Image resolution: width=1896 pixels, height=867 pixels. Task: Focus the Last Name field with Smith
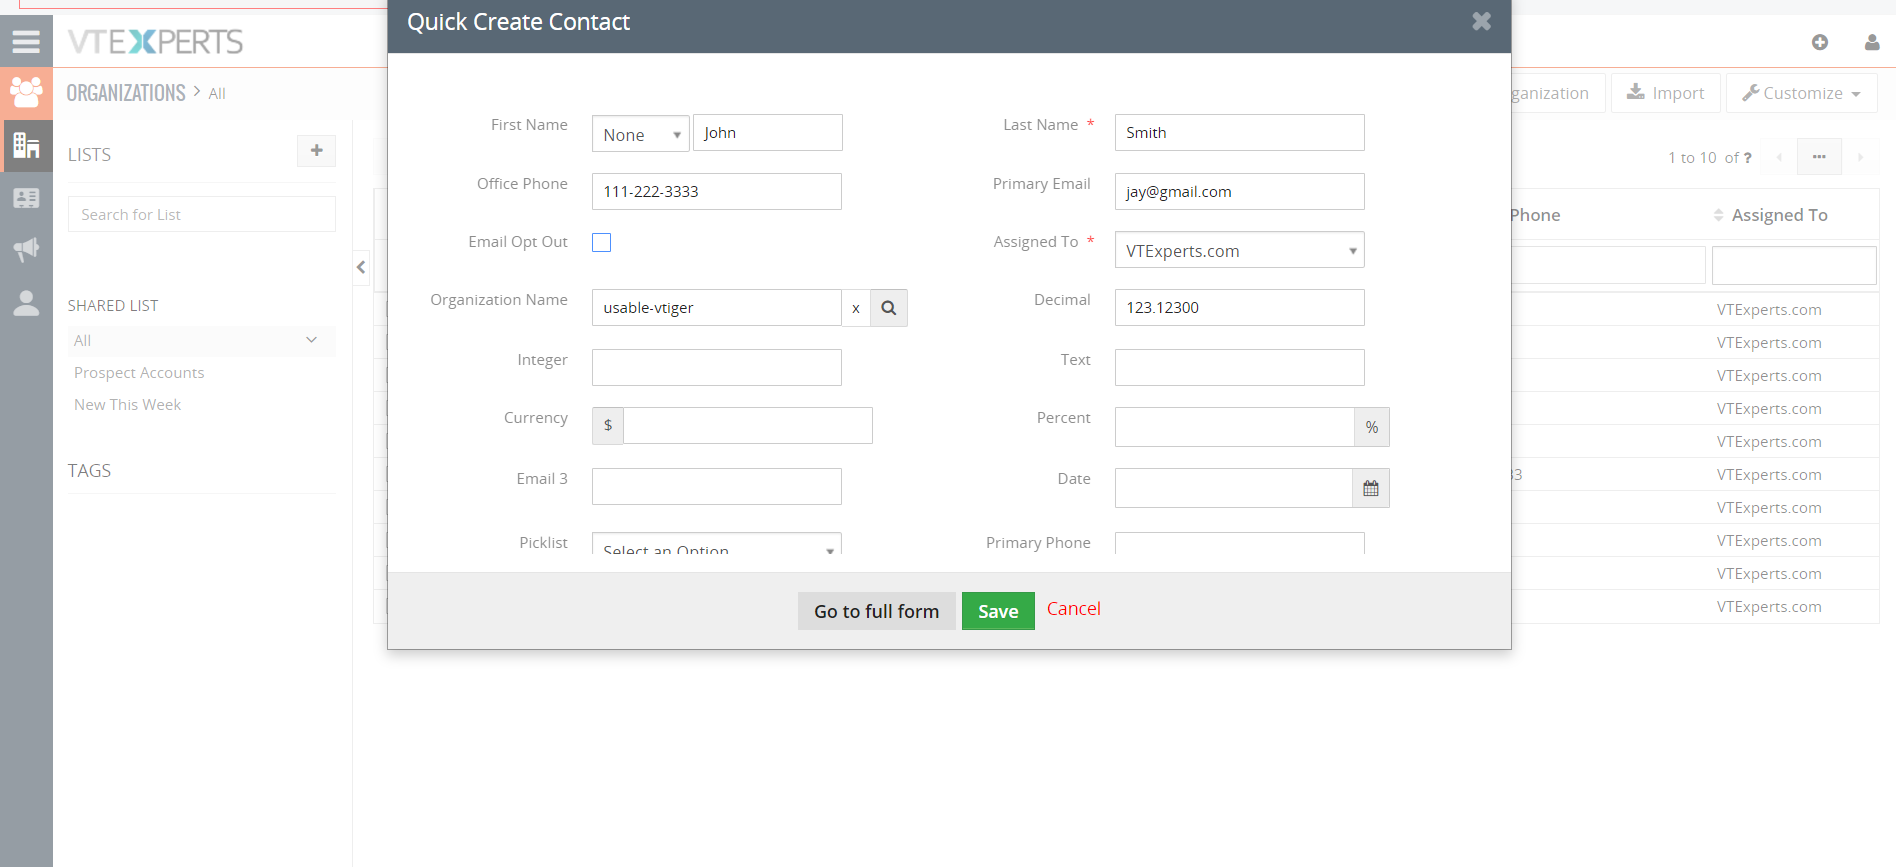point(1240,133)
